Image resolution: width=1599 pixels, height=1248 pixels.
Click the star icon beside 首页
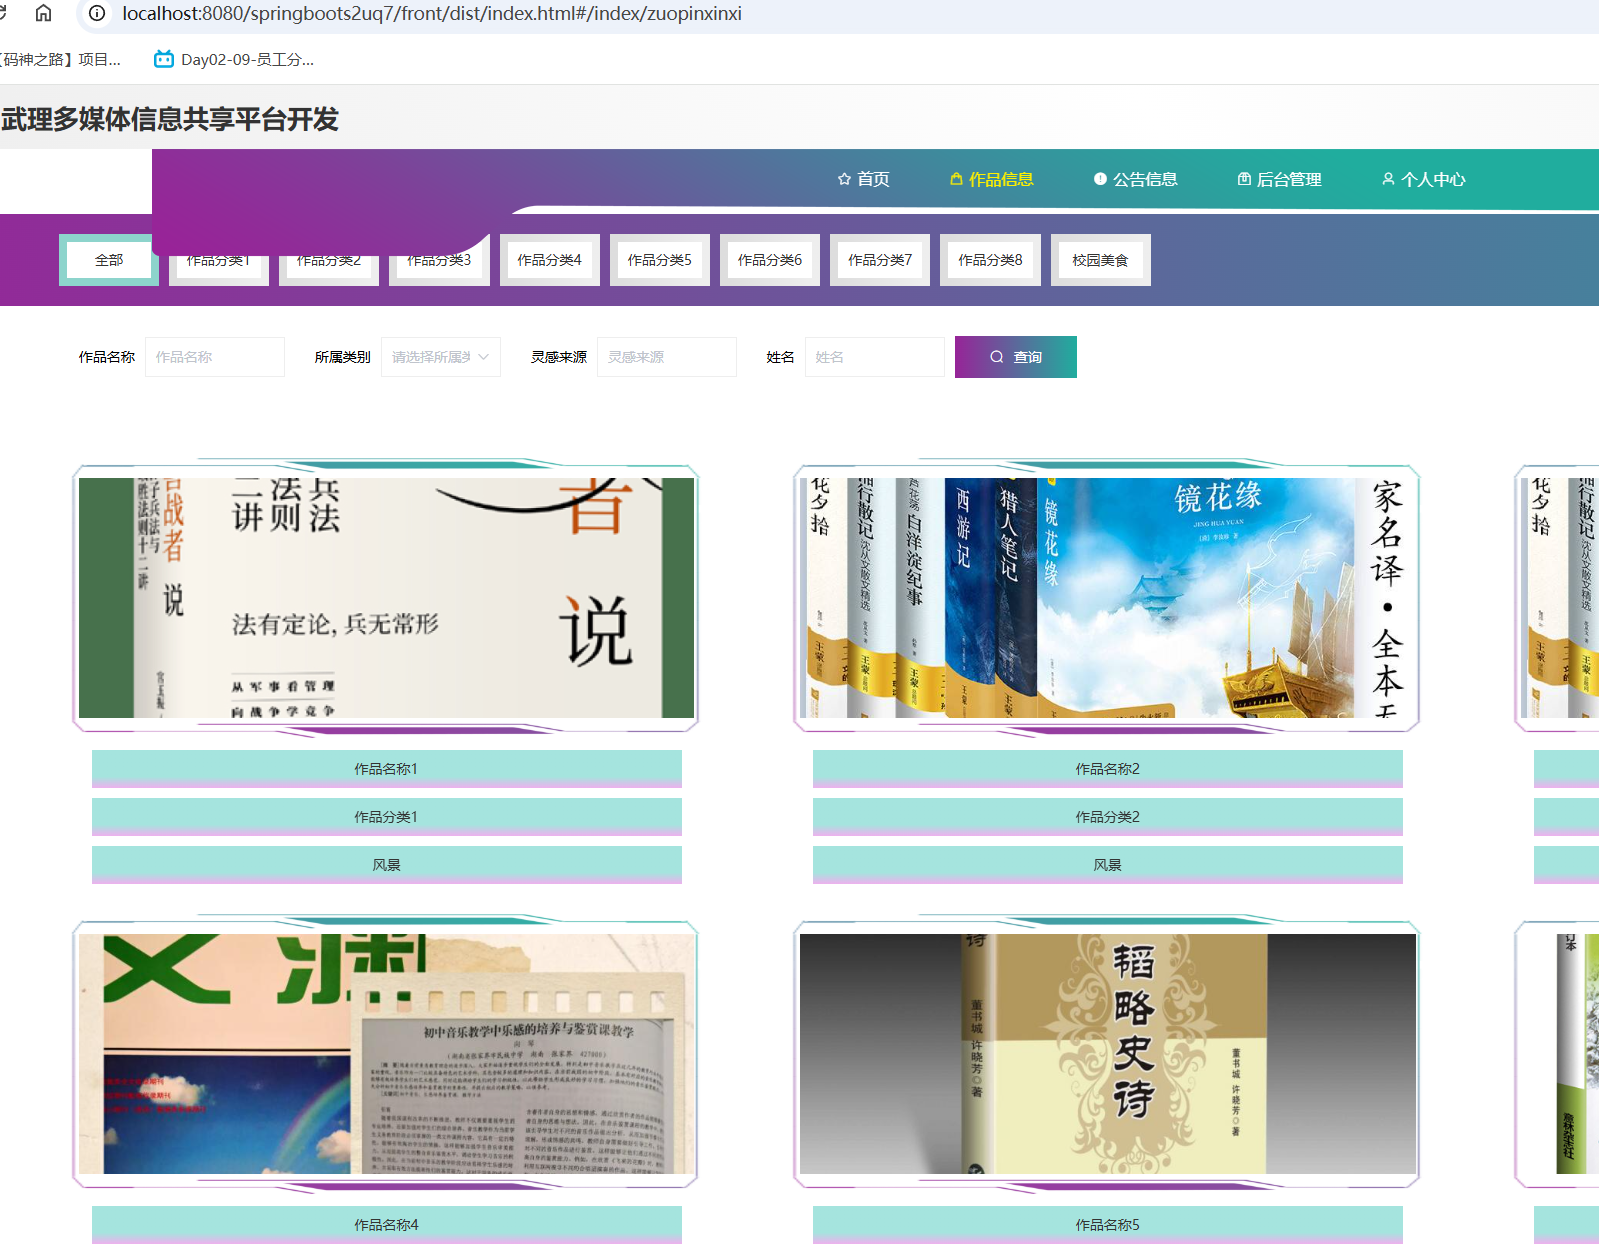[x=844, y=179]
